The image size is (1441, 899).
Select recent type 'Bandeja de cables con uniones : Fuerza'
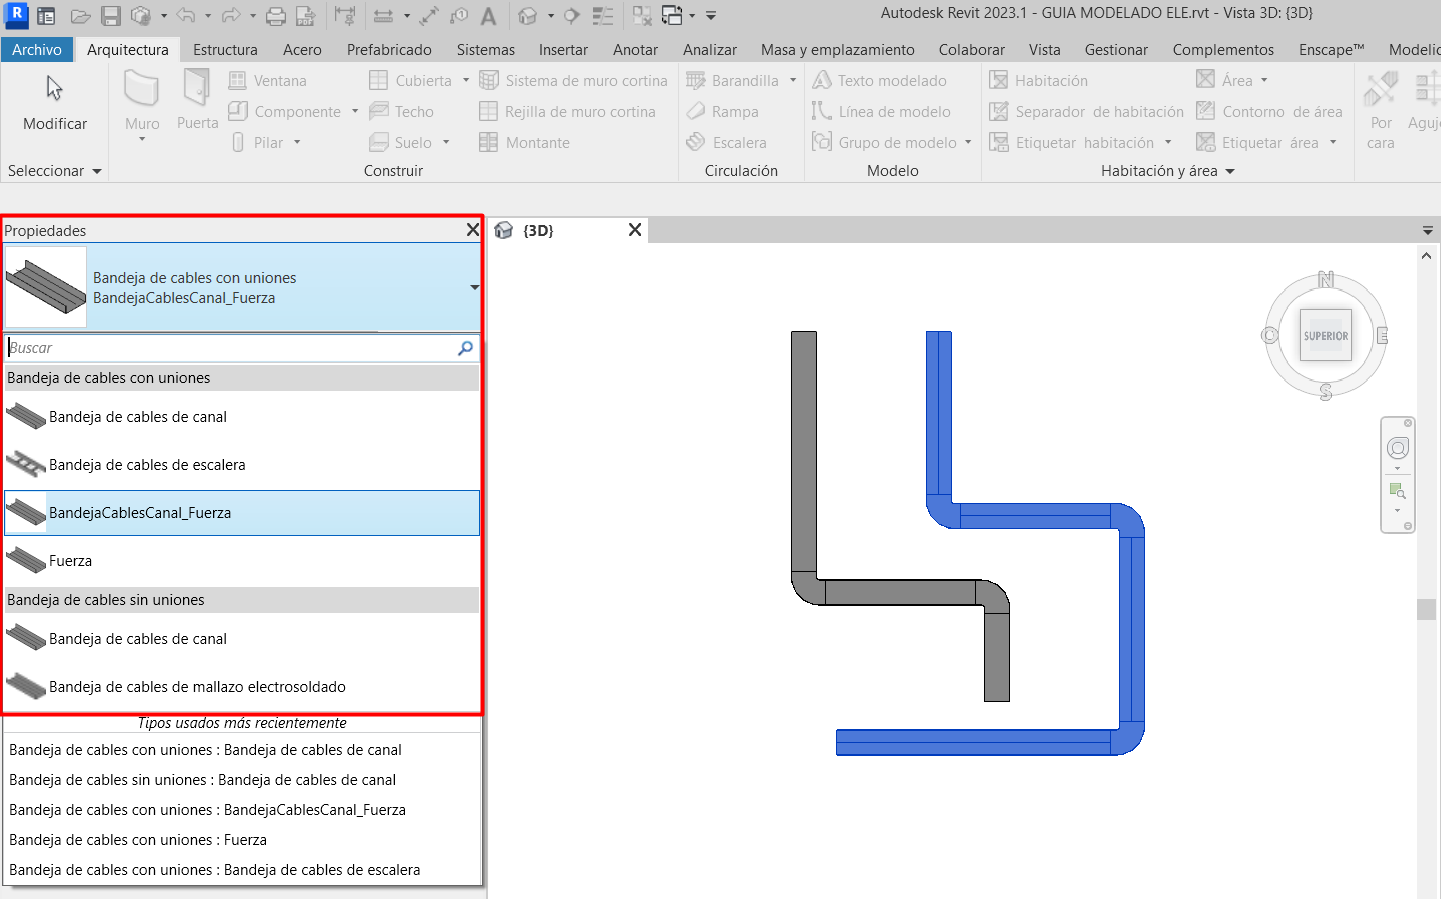tap(138, 840)
